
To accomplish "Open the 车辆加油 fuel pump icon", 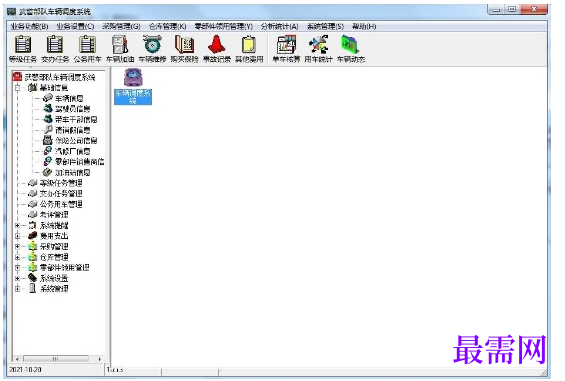I will tap(120, 49).
